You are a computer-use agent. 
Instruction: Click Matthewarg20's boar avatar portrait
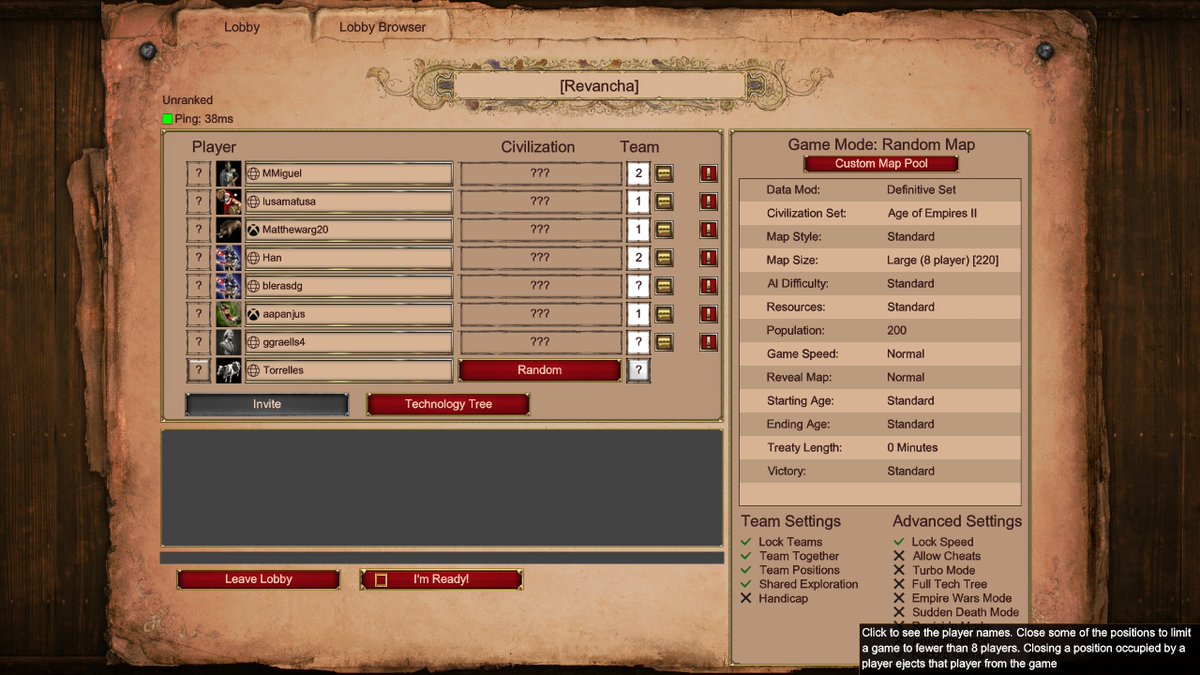click(229, 230)
